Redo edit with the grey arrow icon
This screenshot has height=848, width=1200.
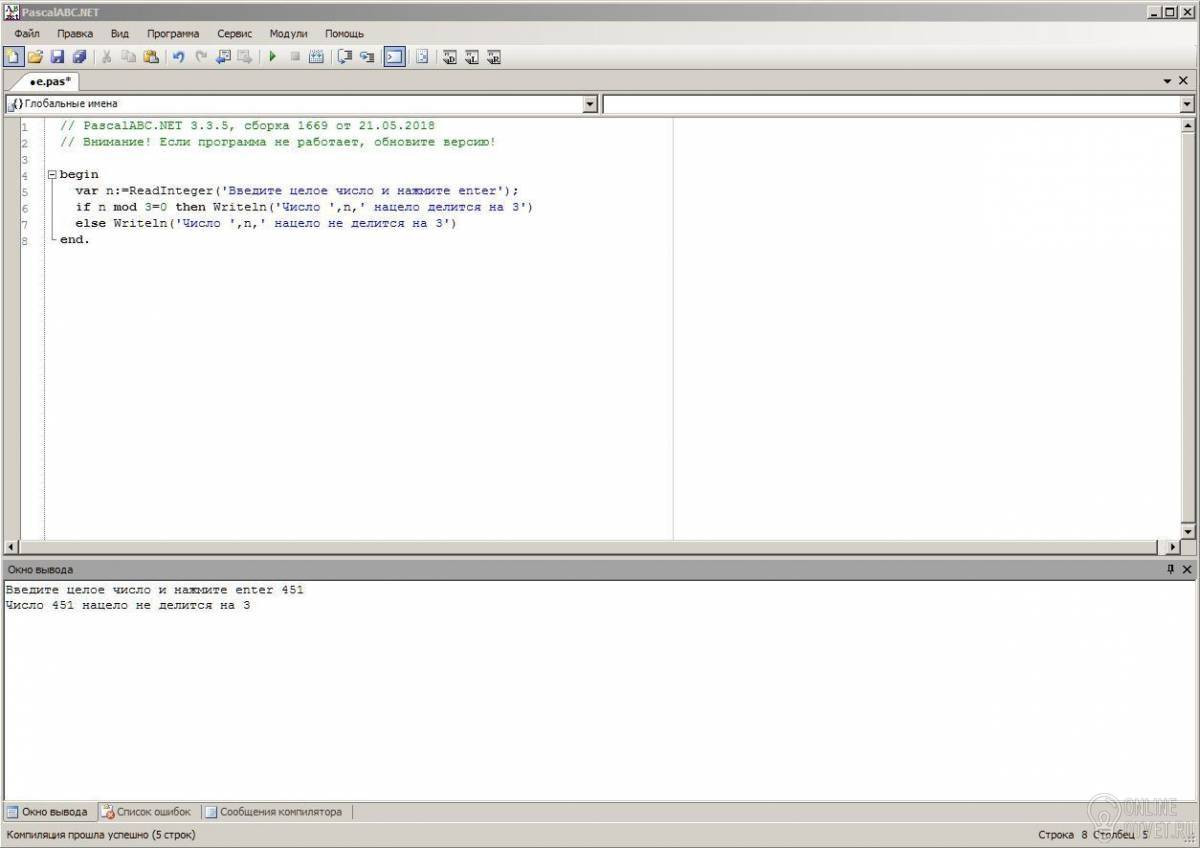200,57
